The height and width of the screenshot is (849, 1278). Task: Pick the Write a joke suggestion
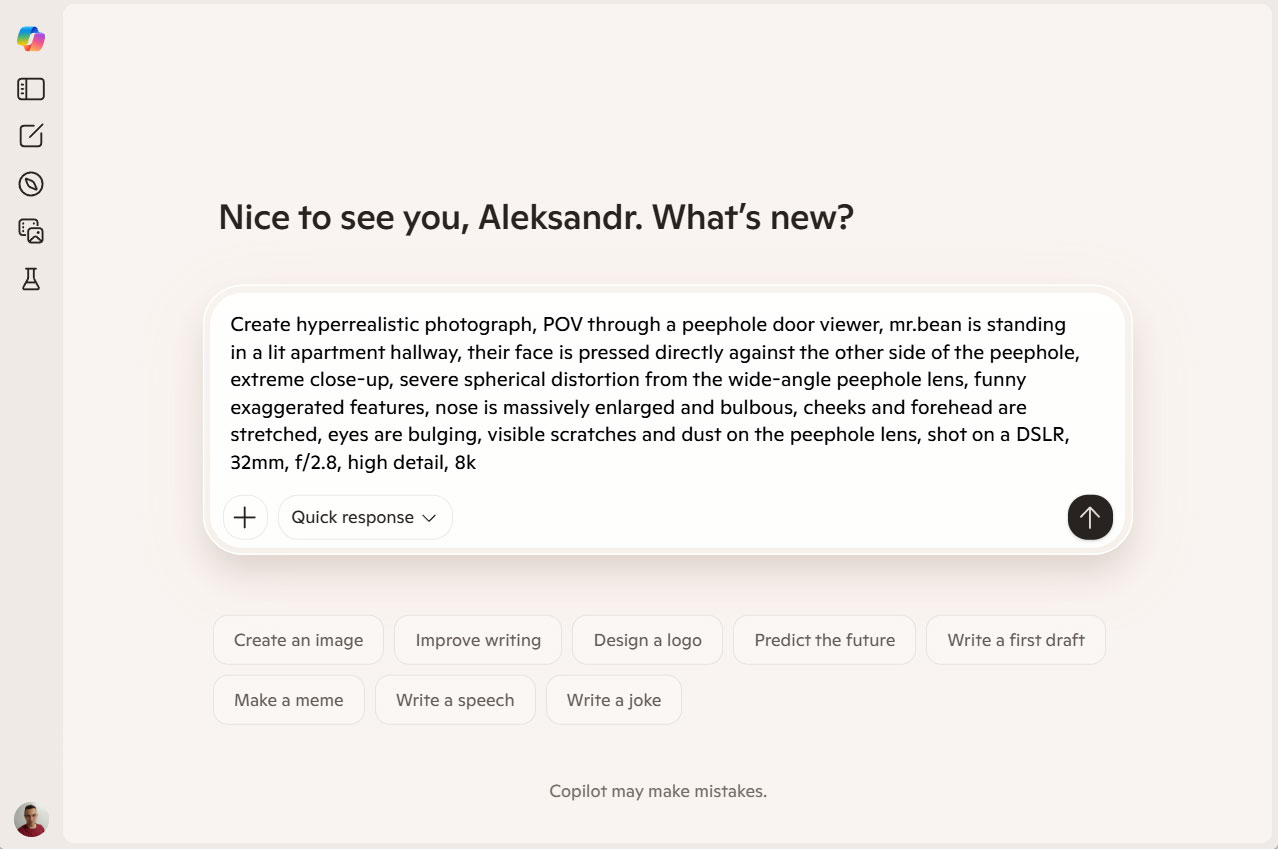(x=613, y=700)
